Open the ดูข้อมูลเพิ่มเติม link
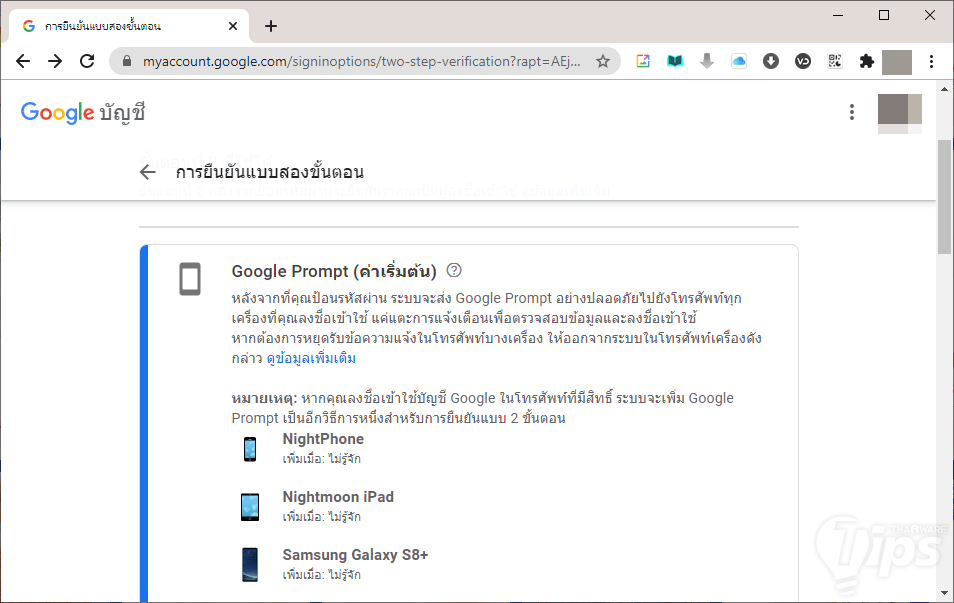This screenshot has width=954, height=603. tap(311, 358)
